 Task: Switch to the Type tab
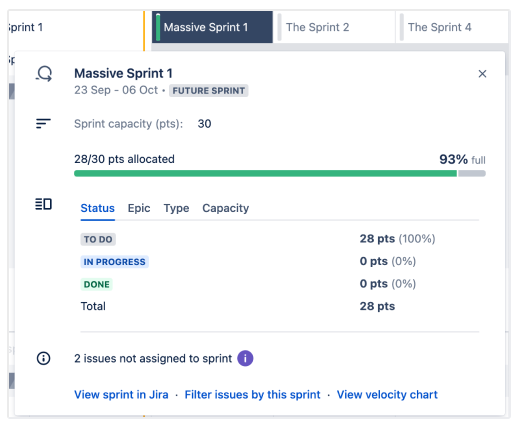click(176, 208)
